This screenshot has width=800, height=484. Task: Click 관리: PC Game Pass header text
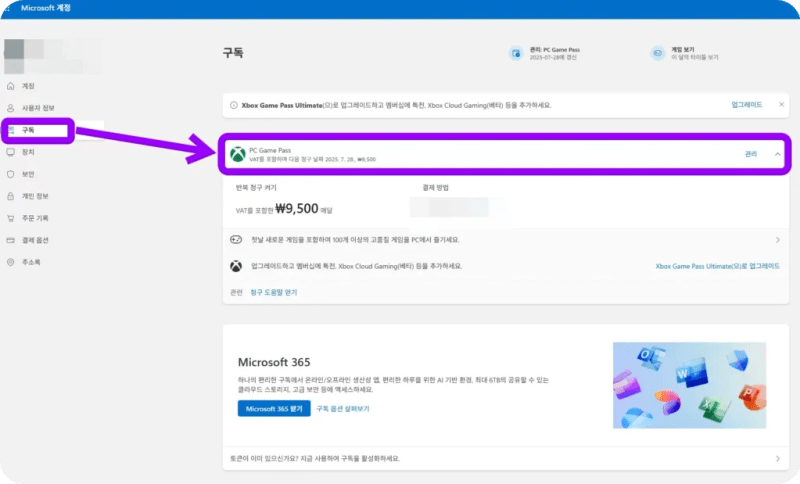pyautogui.click(x=555, y=50)
